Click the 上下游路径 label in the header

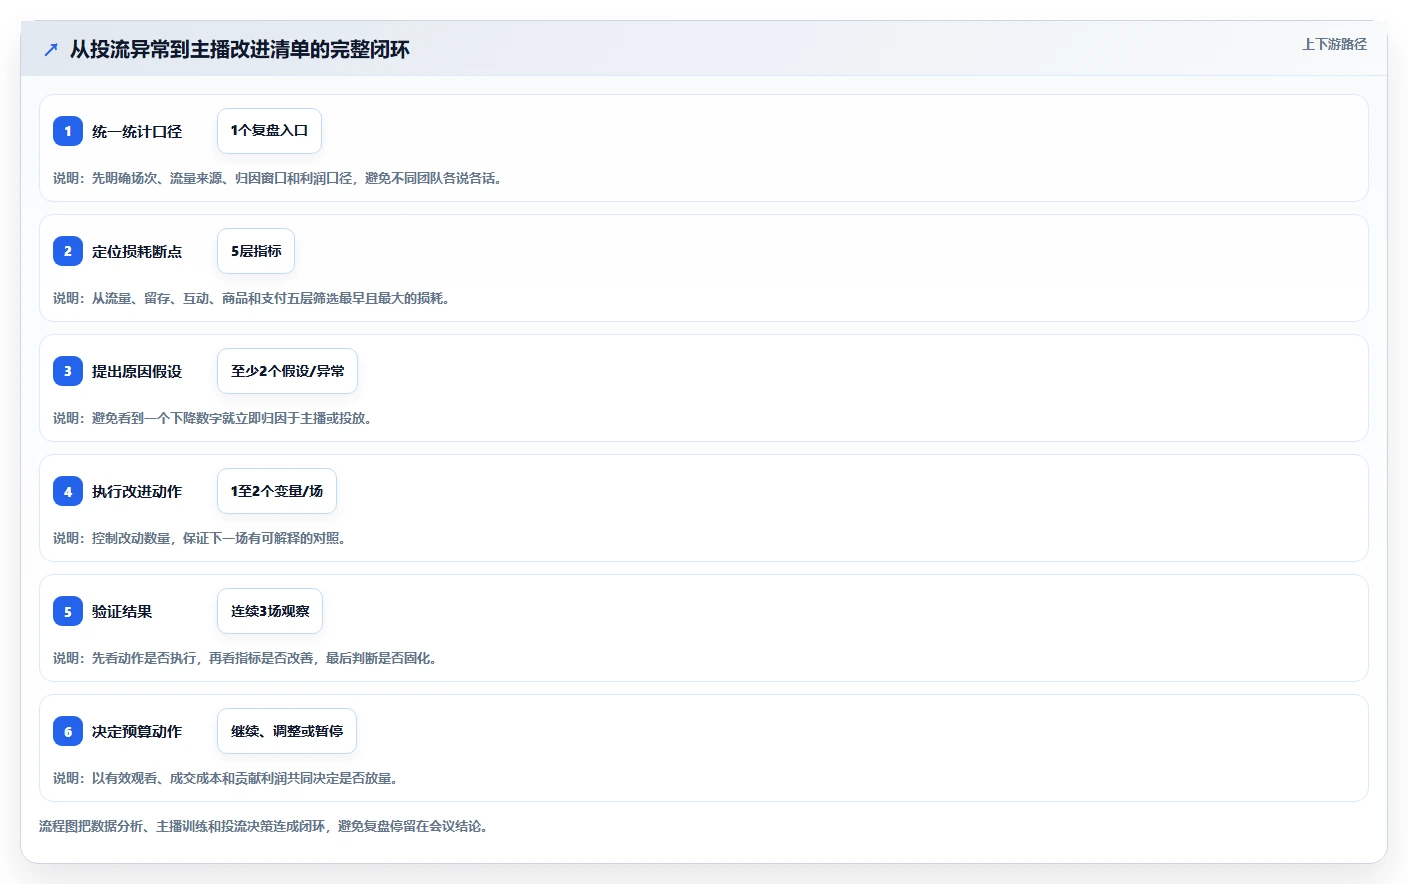(x=1334, y=44)
